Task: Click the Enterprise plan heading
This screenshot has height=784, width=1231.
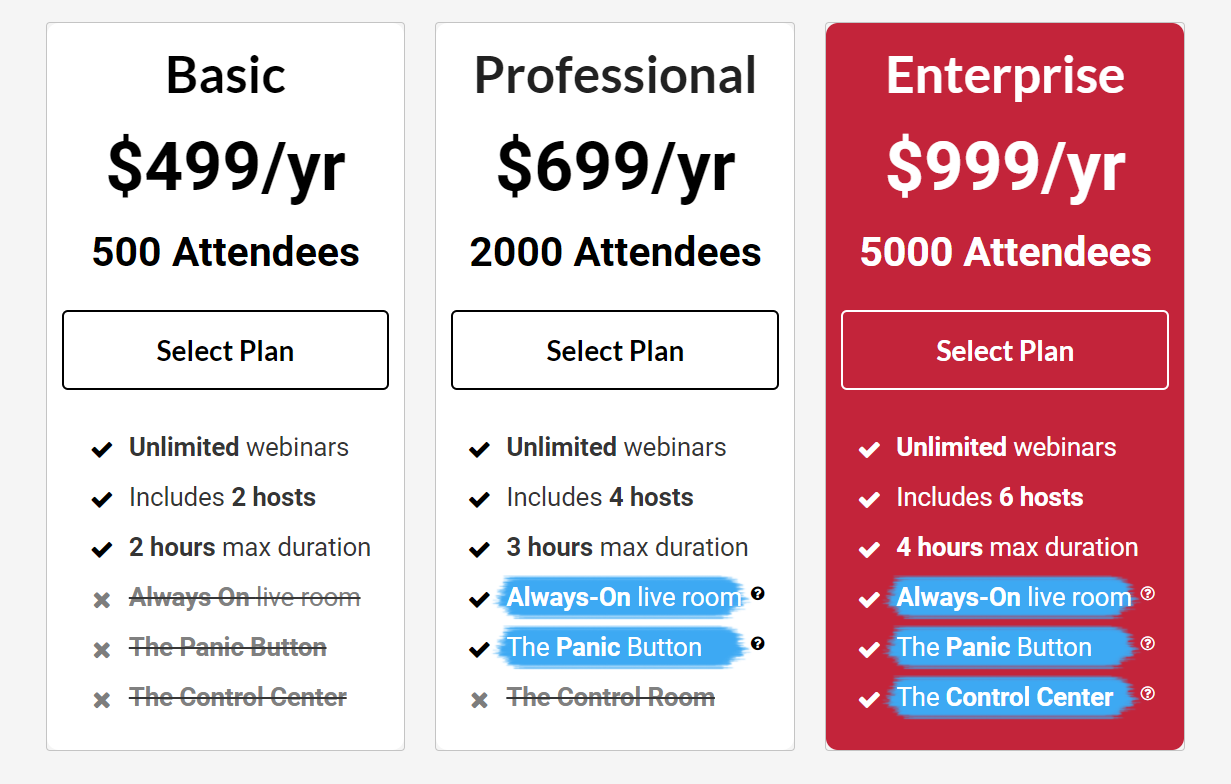Action: [x=1005, y=75]
